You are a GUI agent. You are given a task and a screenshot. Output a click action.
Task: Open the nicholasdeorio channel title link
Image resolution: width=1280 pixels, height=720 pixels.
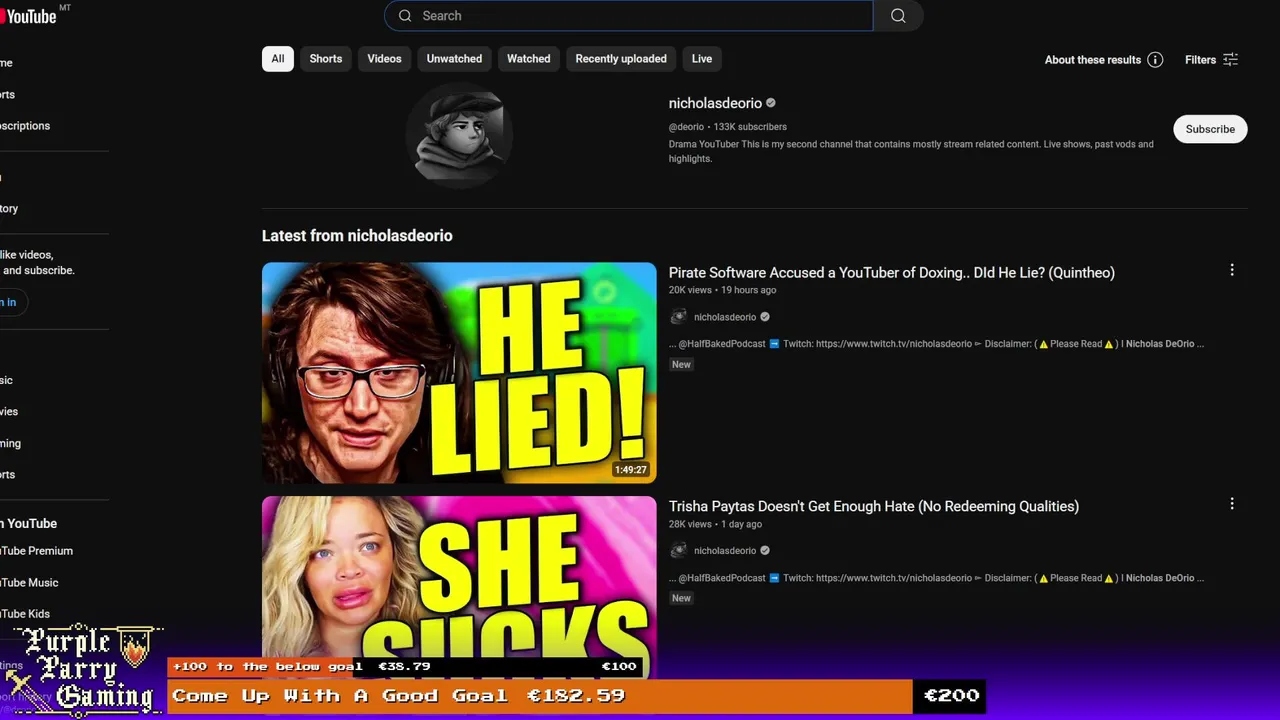(715, 103)
